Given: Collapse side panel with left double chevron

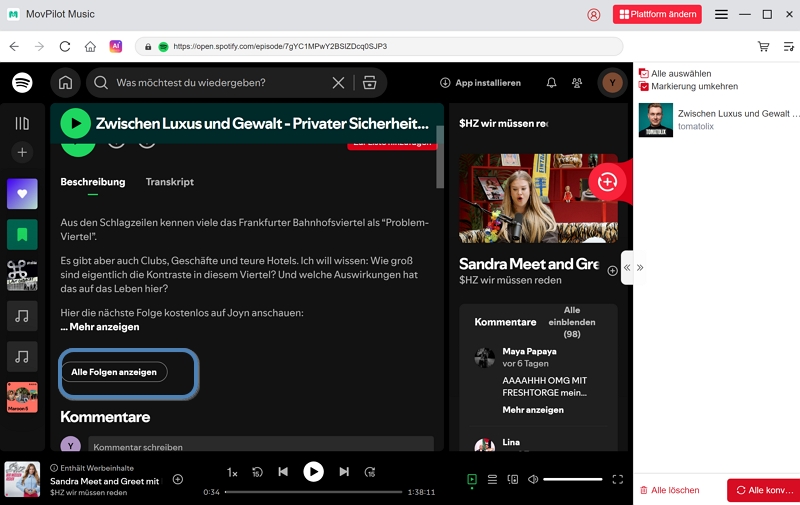Looking at the screenshot, I should [x=627, y=268].
